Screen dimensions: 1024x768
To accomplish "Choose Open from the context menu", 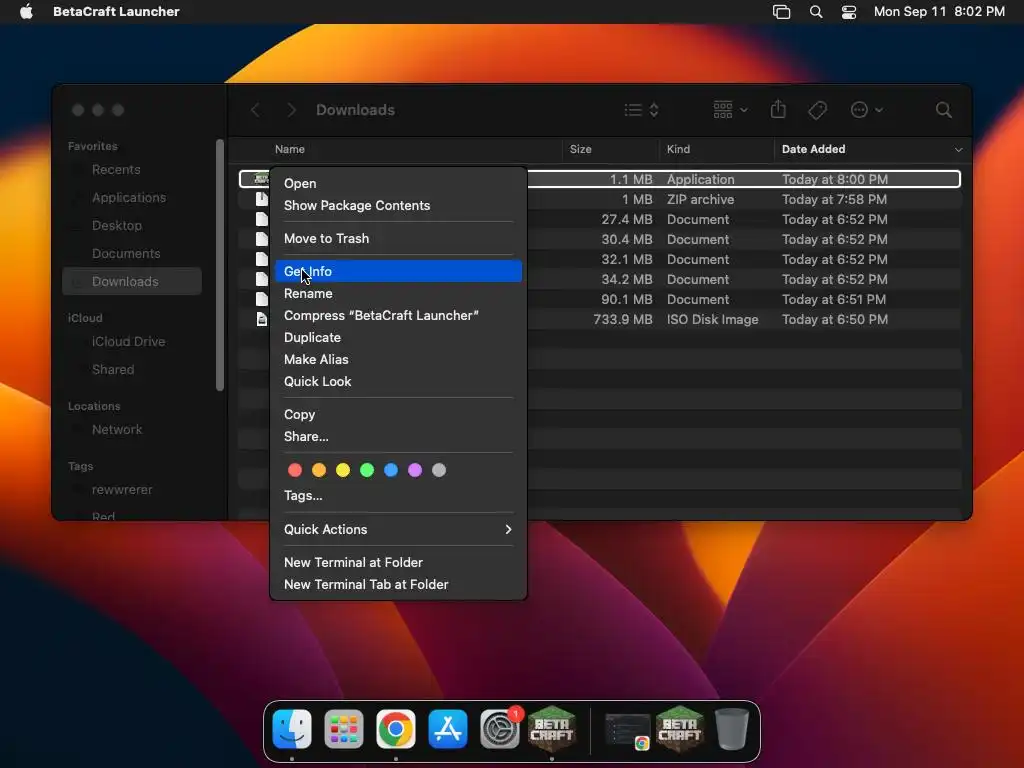I will point(398,184).
